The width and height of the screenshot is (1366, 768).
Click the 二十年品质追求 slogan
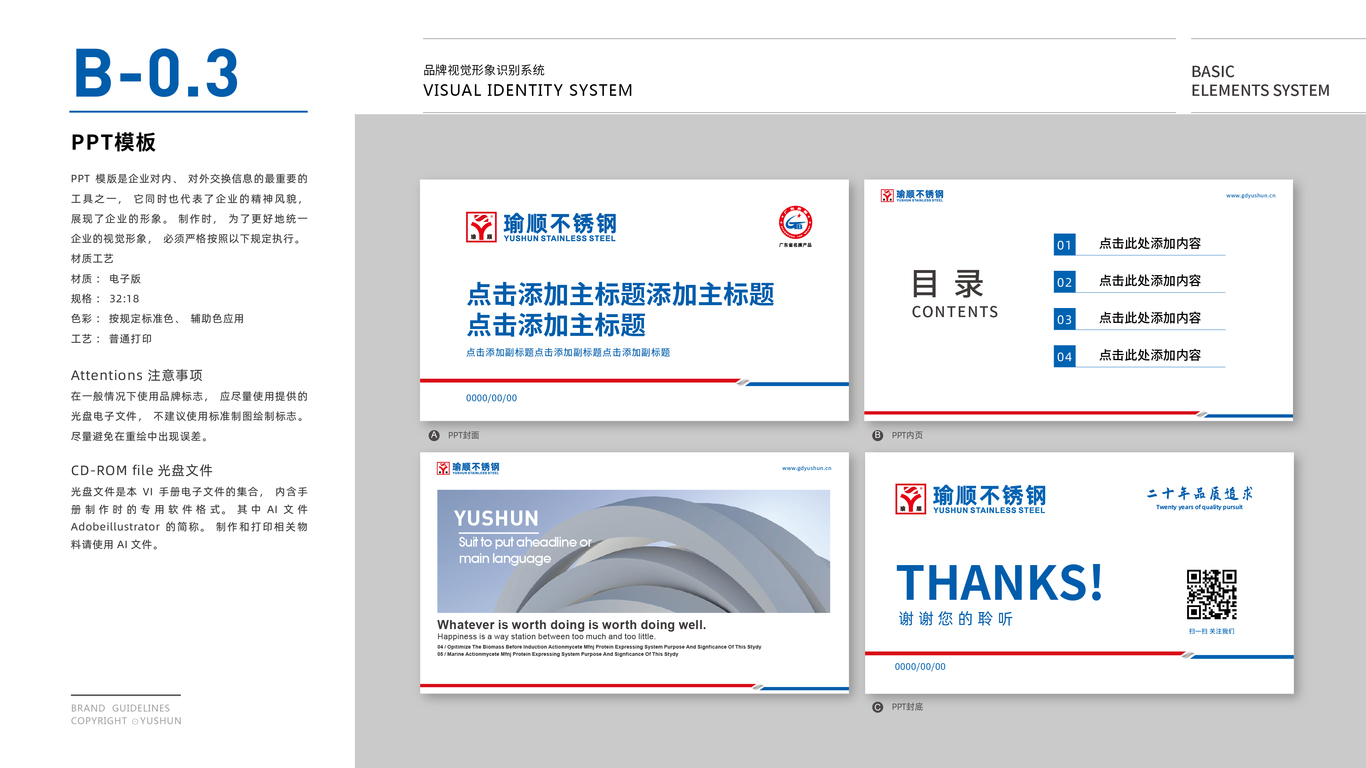[1199, 493]
